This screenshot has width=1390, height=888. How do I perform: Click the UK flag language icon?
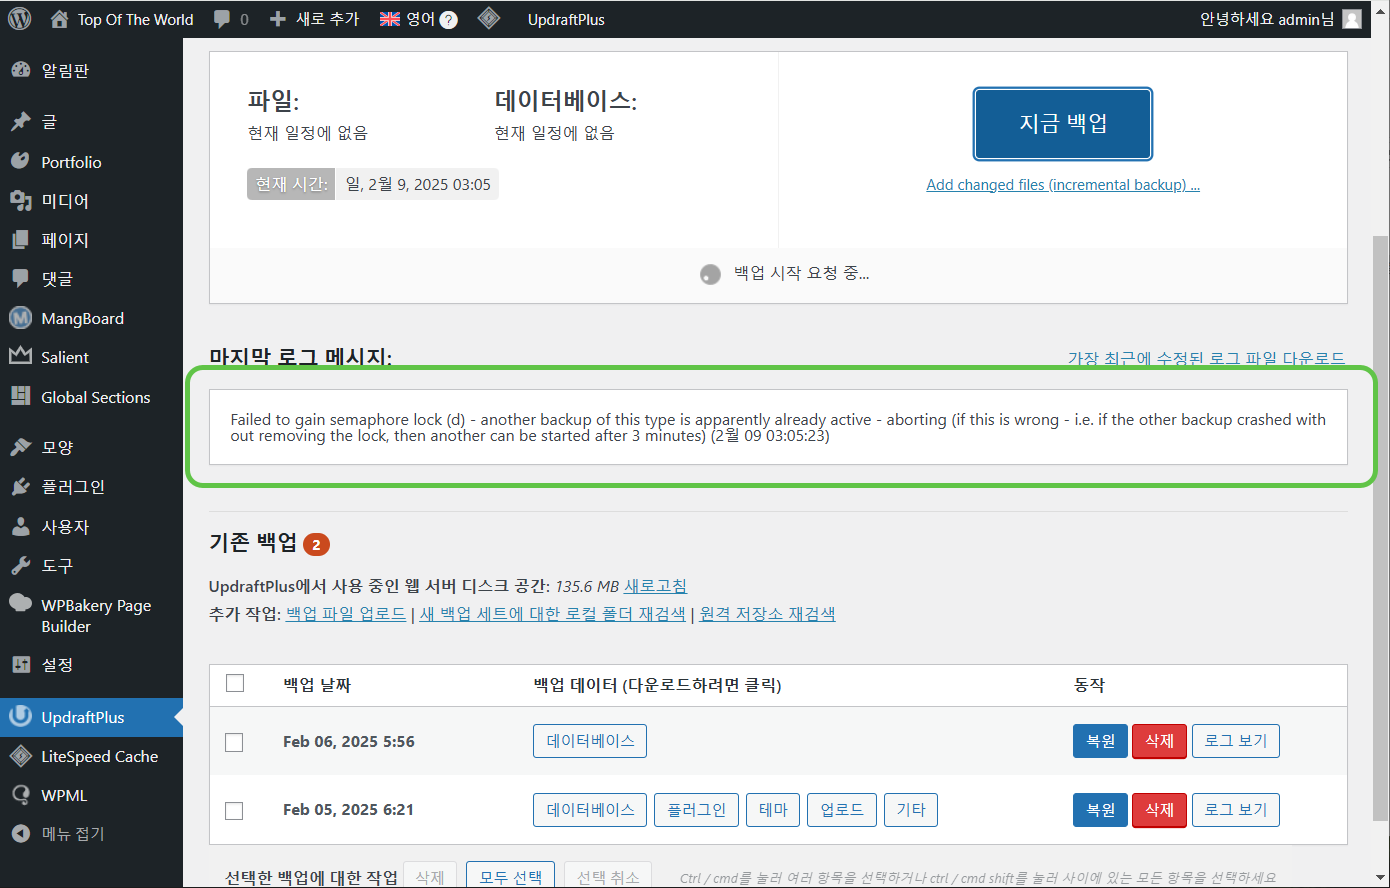click(x=390, y=19)
